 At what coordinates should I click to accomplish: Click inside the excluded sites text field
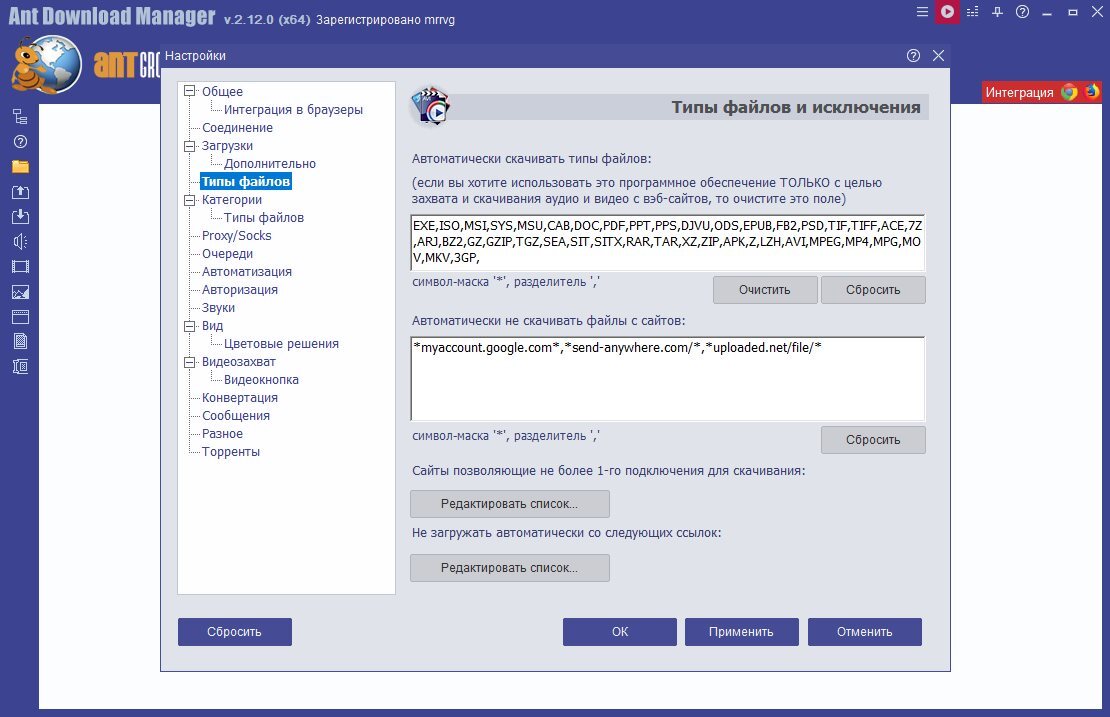(x=668, y=379)
